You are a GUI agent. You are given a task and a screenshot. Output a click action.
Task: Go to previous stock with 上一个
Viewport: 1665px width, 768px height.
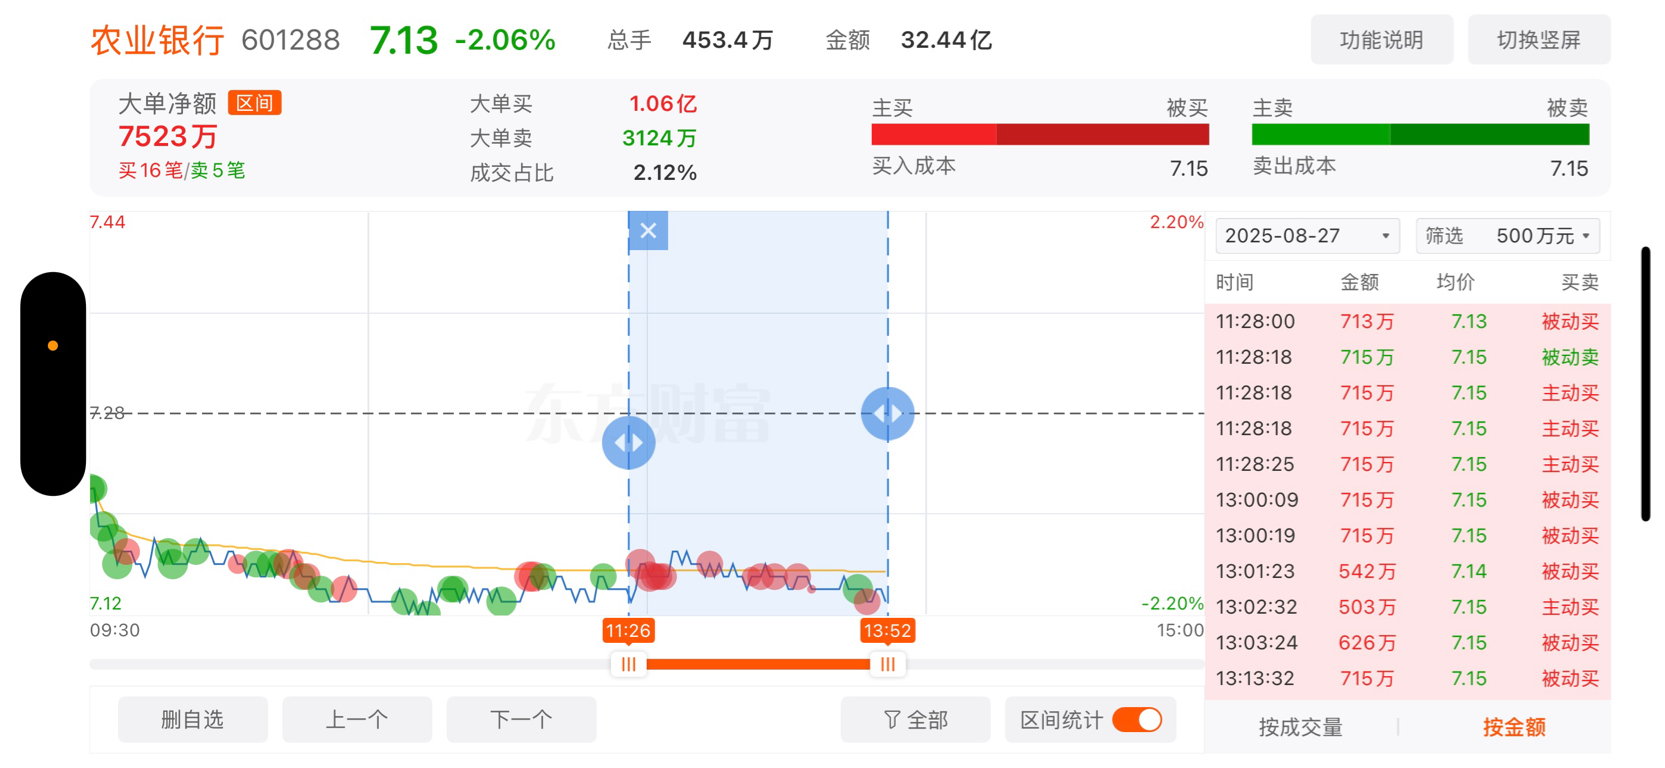(x=357, y=720)
